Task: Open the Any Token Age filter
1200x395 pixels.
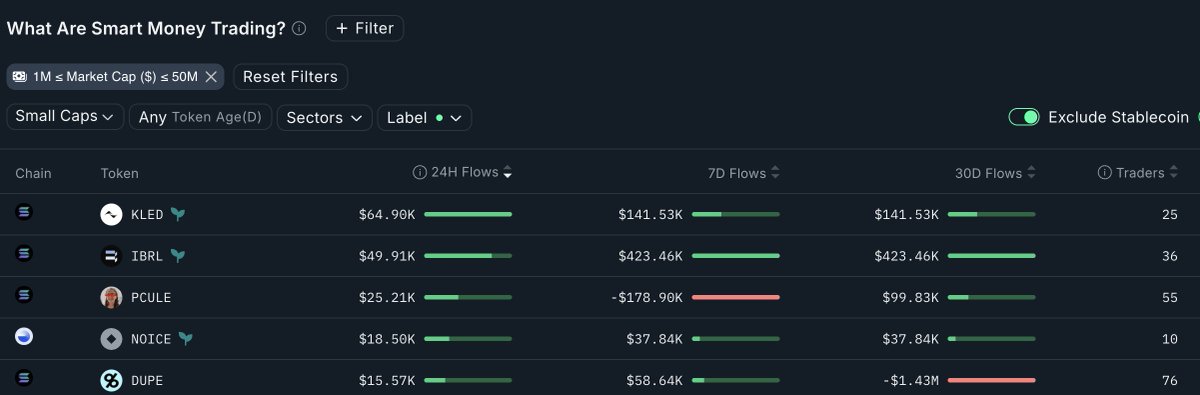Action: 200,117
